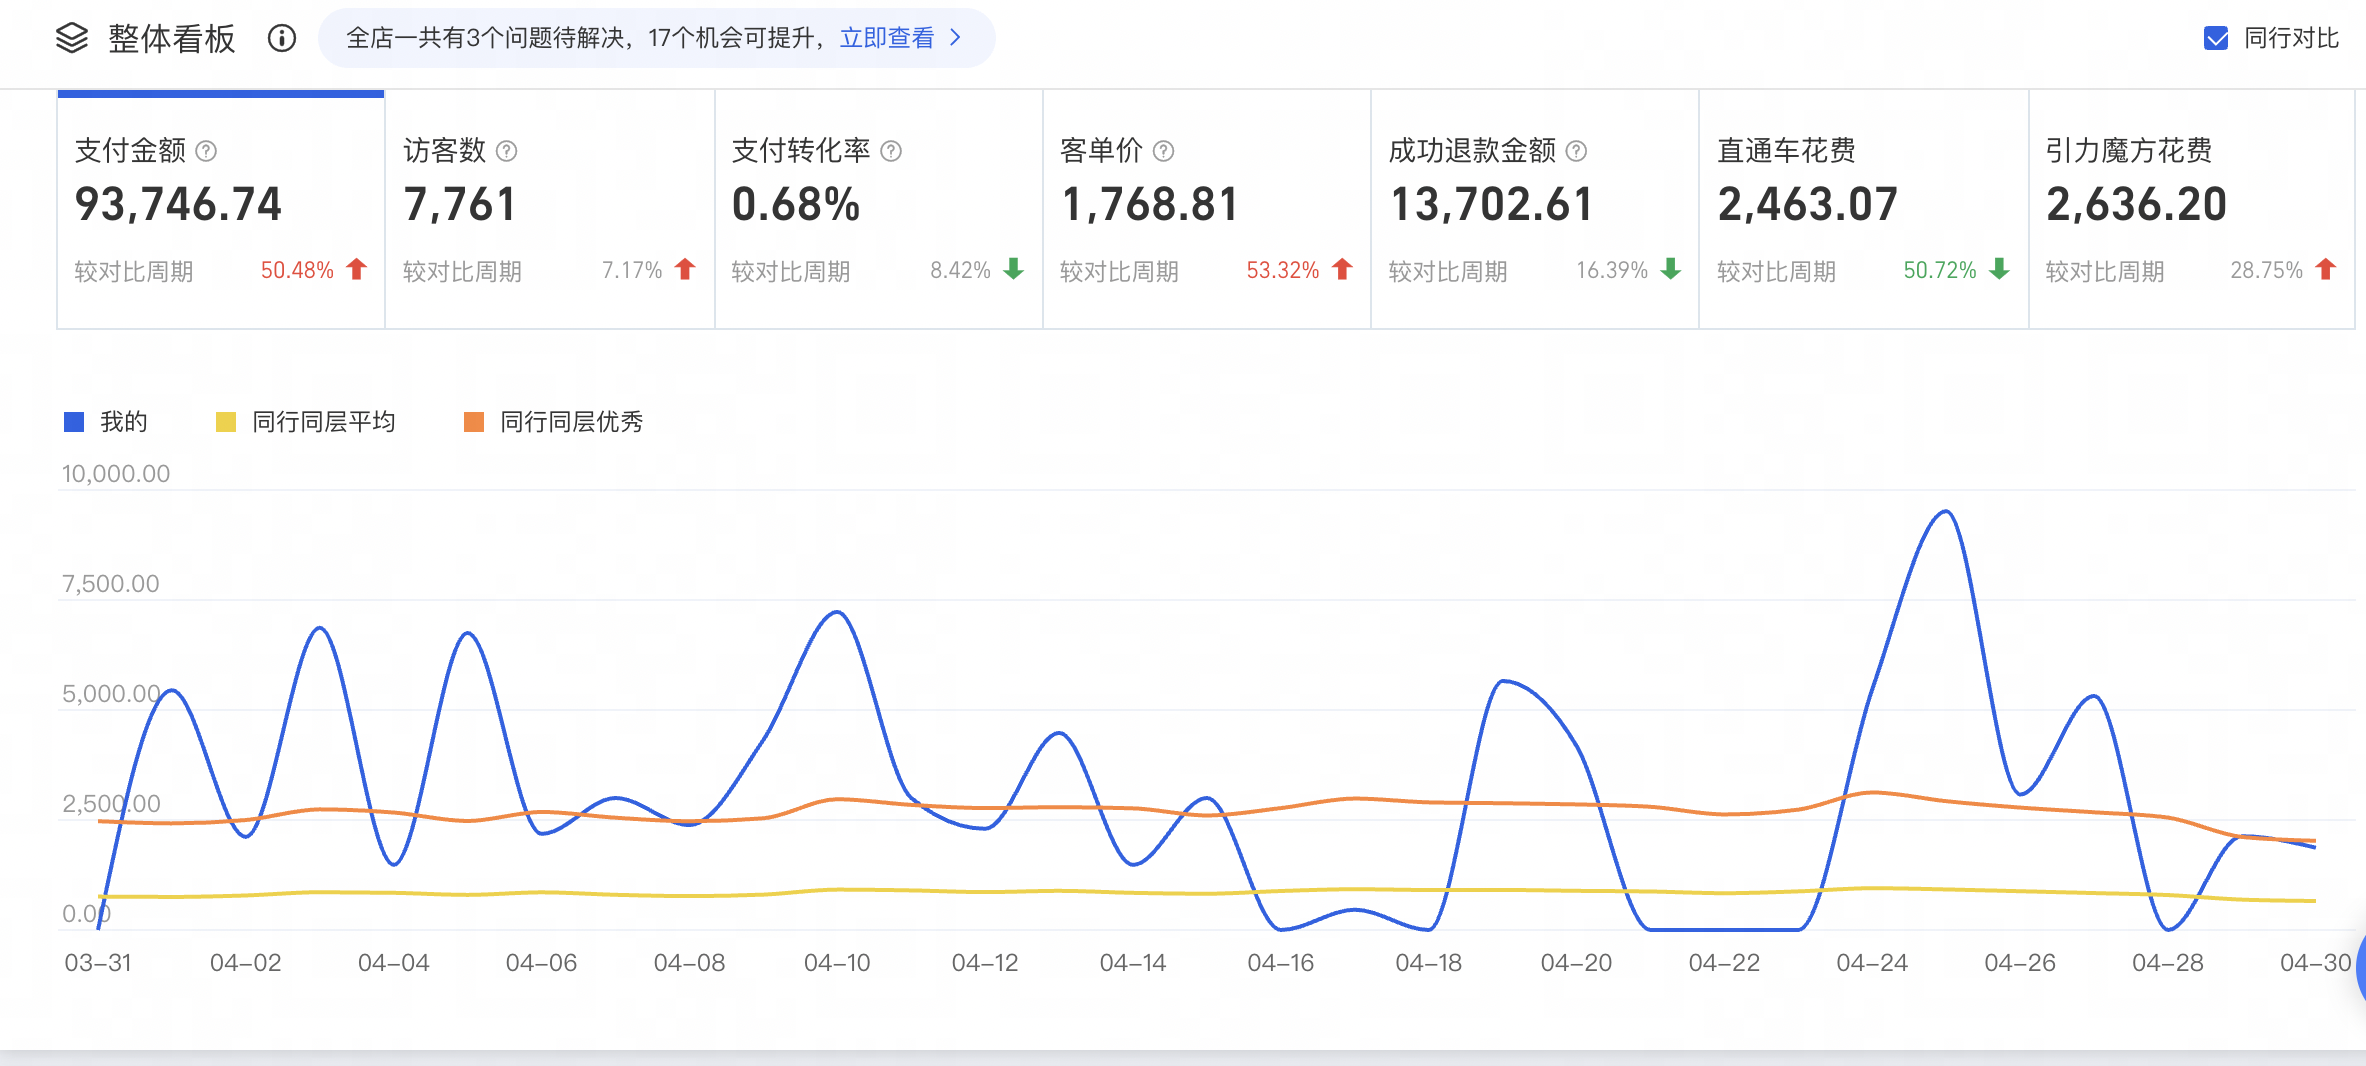Click the info icon beside 整体看板
Viewport: 2366px width, 1066px height.
click(282, 39)
